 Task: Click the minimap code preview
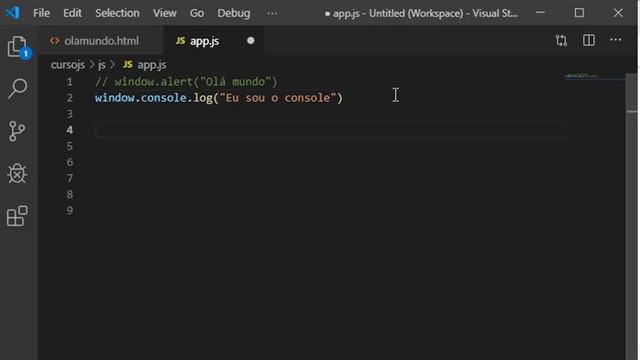coord(582,76)
